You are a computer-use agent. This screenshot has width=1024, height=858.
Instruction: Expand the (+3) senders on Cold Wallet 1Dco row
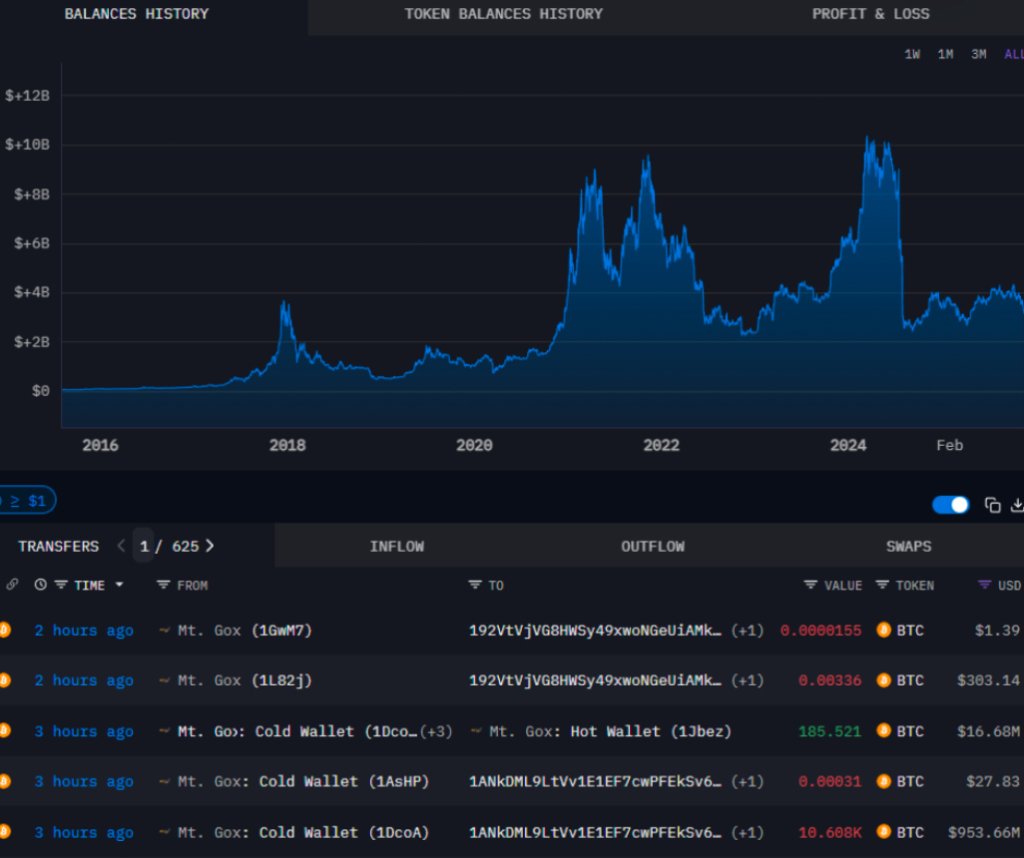[x=436, y=731]
